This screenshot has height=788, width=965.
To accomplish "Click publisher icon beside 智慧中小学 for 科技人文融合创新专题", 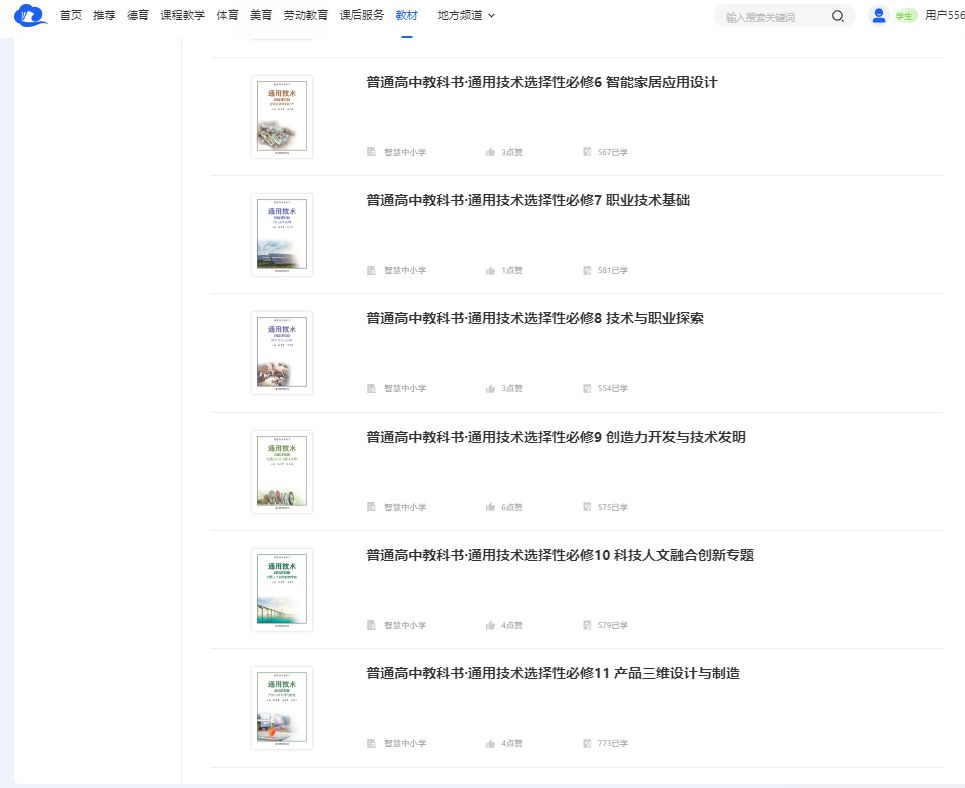I will click(372, 625).
